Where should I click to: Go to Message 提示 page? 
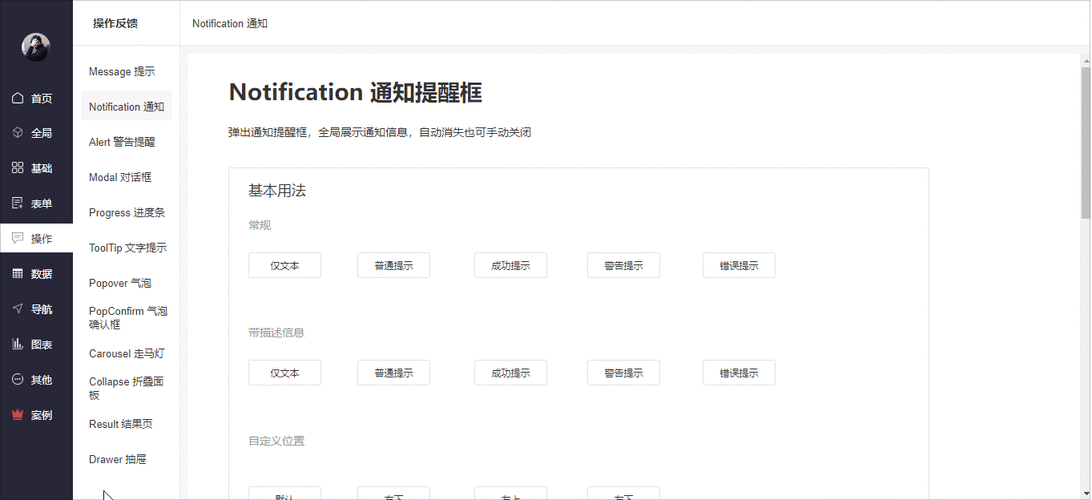126,71
